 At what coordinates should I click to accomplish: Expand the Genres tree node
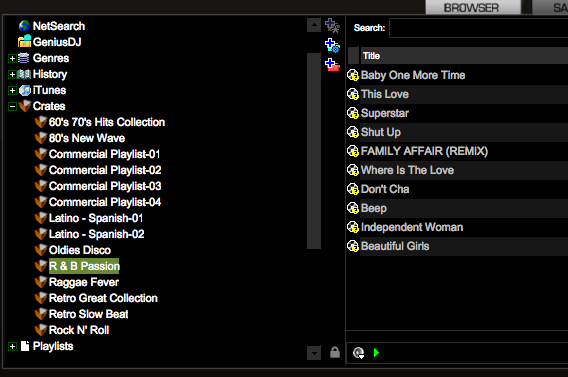pos(12,58)
